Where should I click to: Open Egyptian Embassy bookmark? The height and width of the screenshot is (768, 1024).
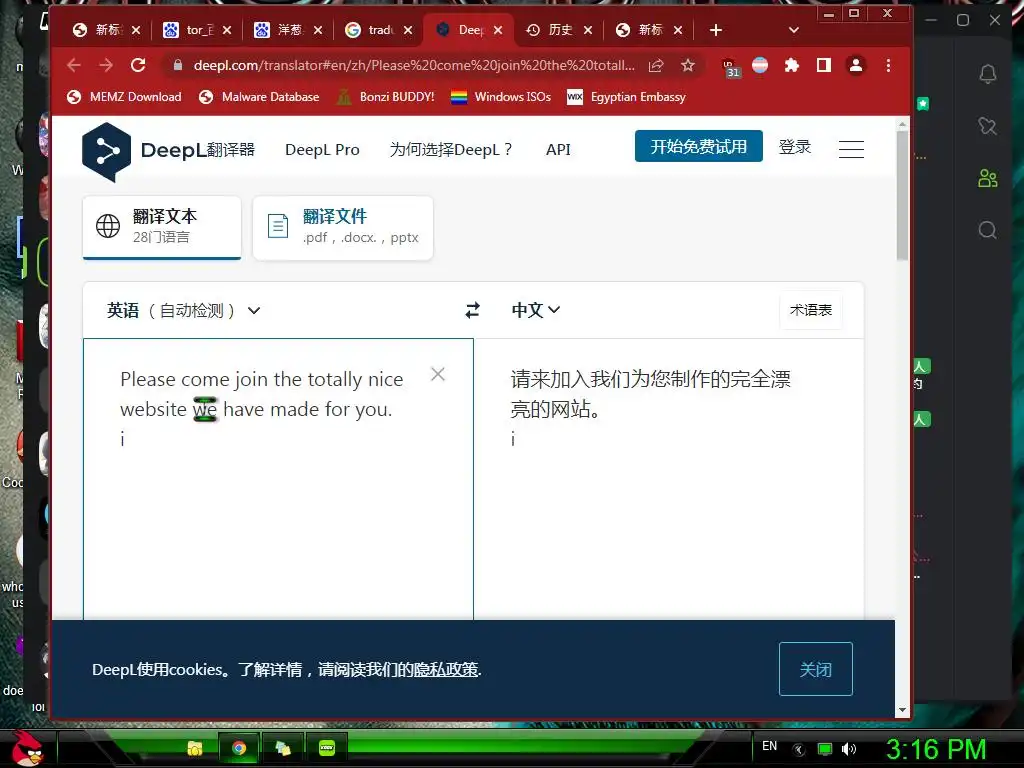tap(626, 97)
